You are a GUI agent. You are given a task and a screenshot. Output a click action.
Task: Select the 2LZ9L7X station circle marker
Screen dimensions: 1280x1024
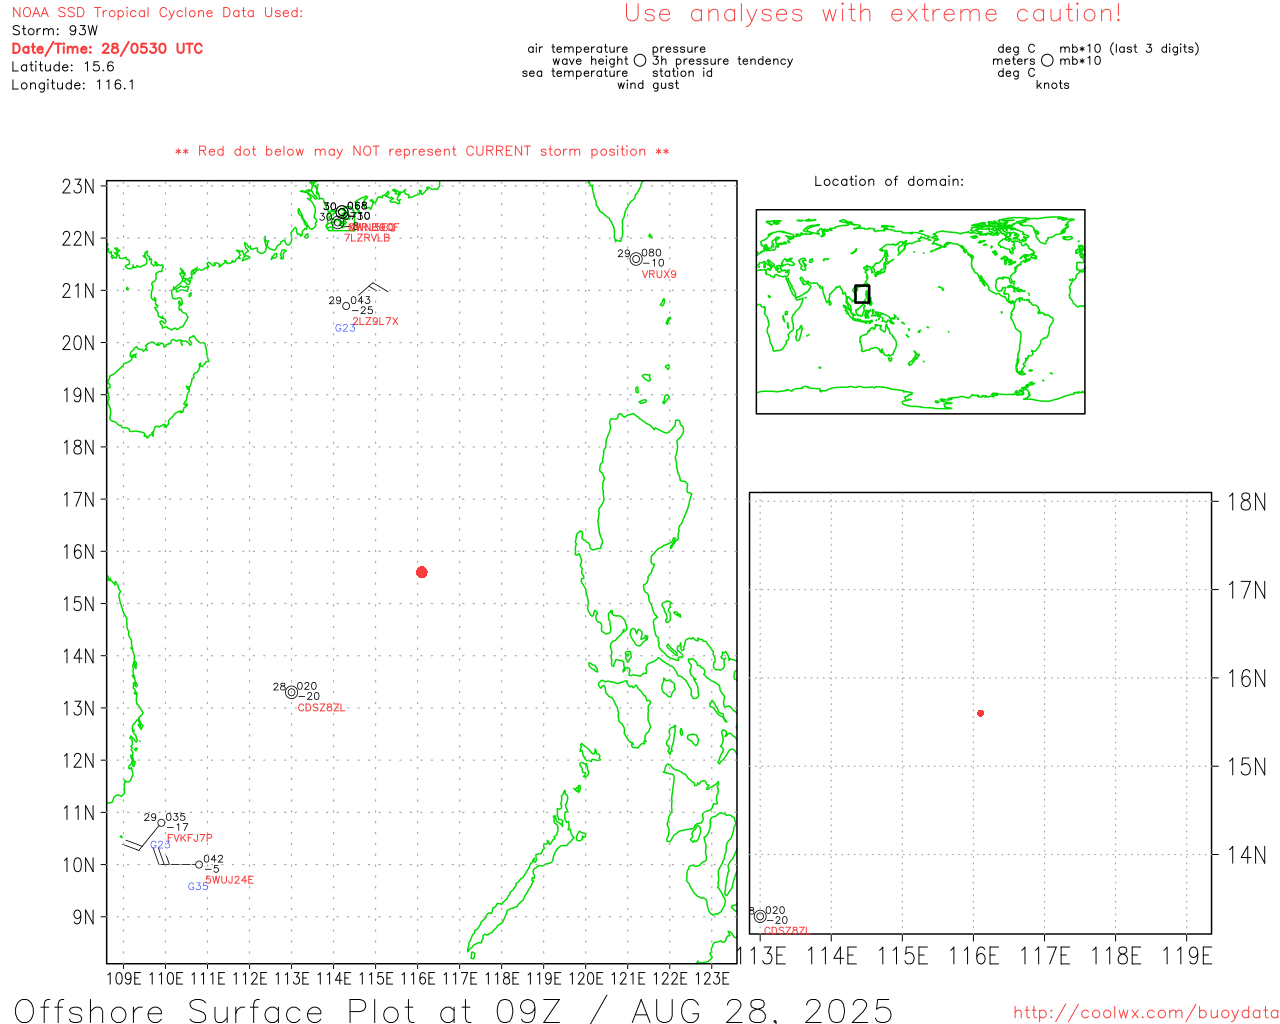tap(346, 306)
